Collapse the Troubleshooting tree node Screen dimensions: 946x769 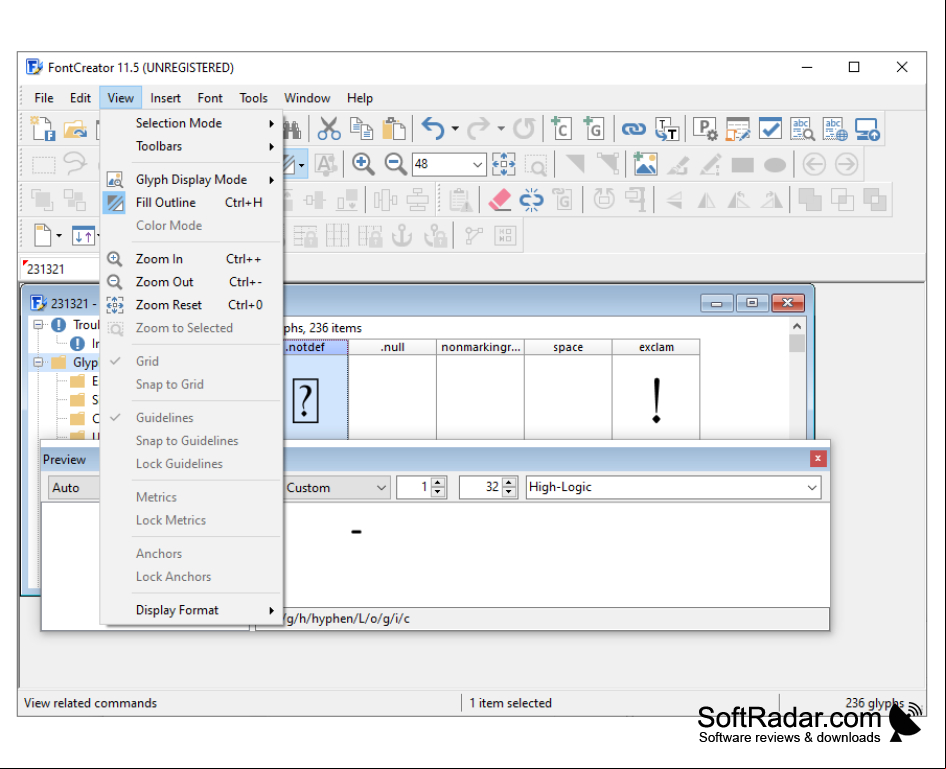pyautogui.click(x=39, y=325)
